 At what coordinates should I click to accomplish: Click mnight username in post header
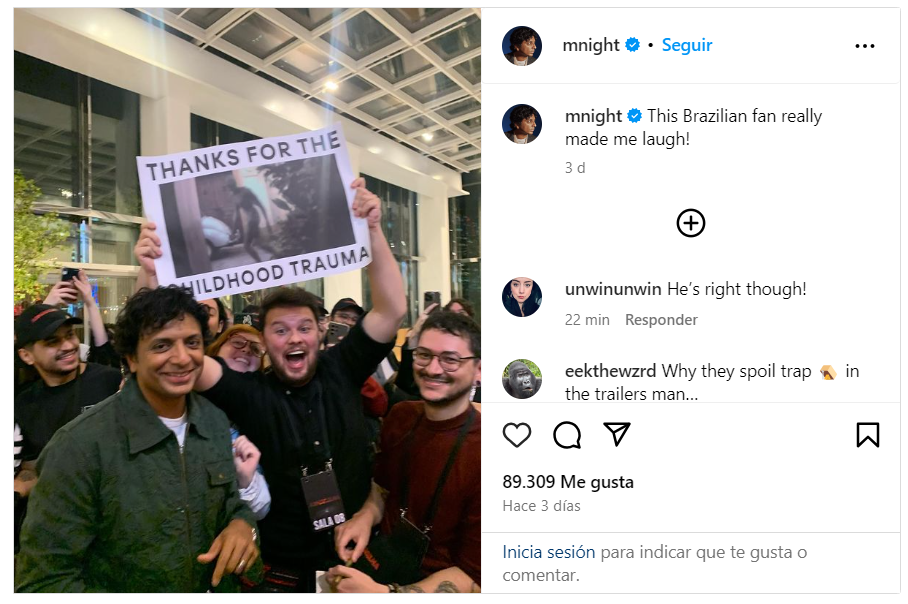(591, 45)
